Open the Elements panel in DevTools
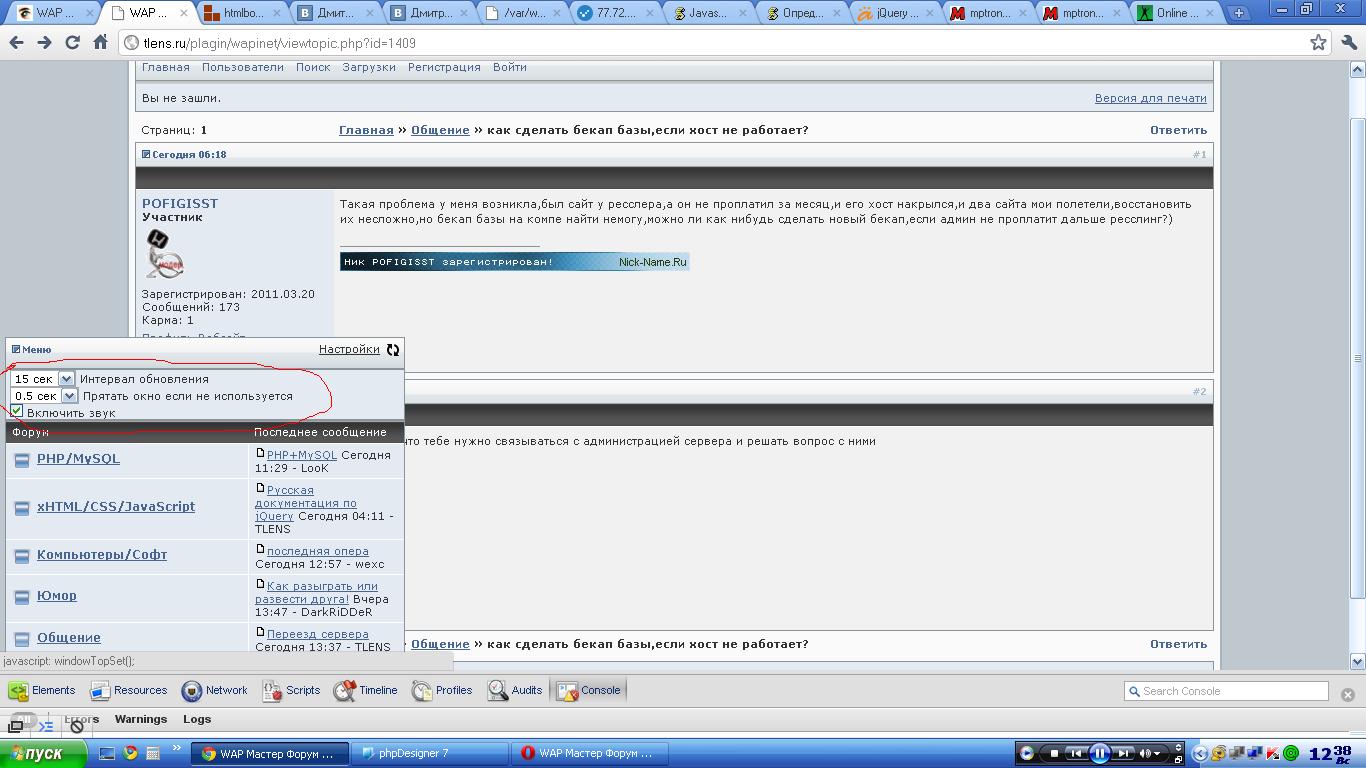This screenshot has width=1366, height=768. 42,690
